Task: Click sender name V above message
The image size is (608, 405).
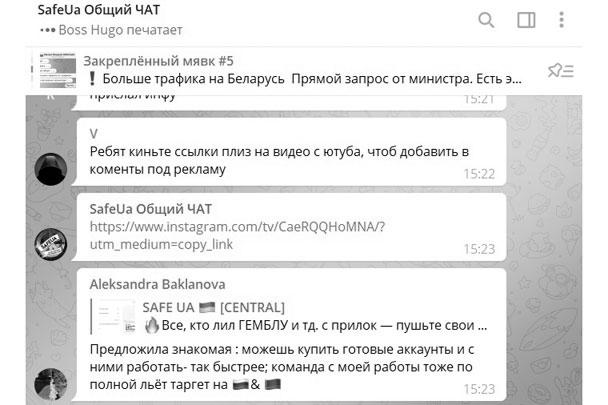Action: [93, 134]
